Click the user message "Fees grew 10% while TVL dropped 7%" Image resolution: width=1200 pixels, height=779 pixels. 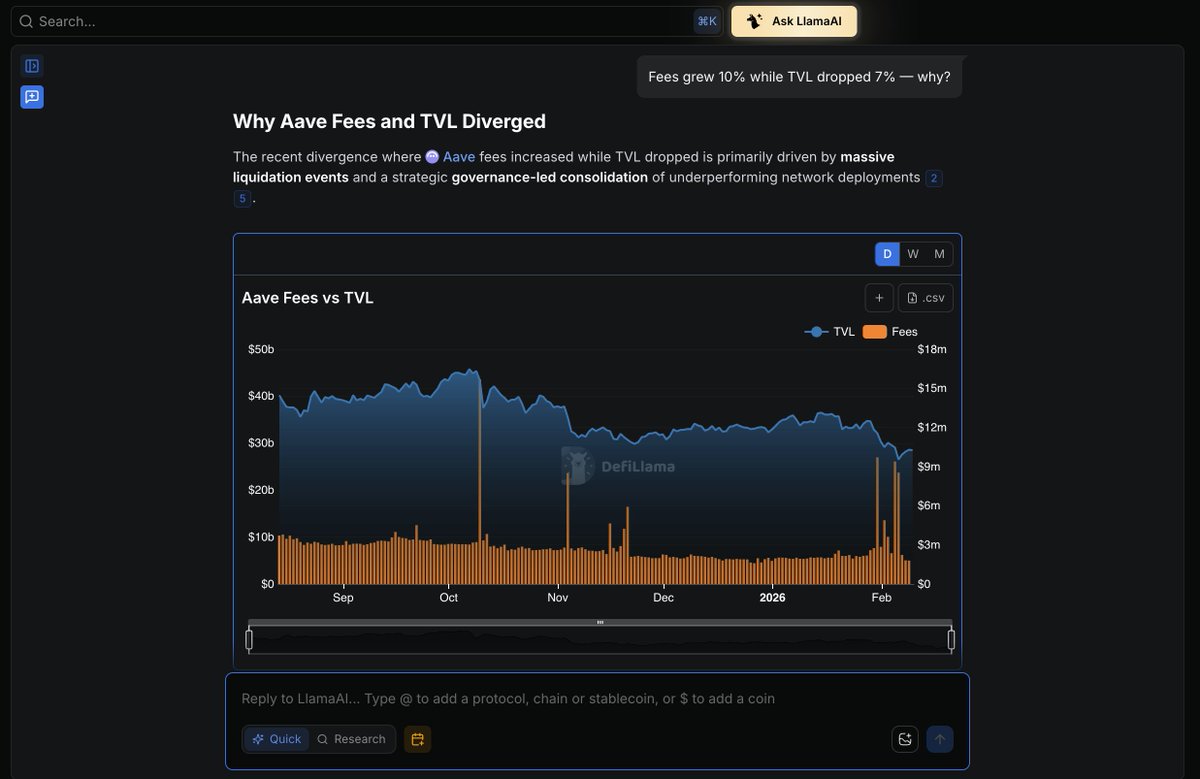coord(800,77)
